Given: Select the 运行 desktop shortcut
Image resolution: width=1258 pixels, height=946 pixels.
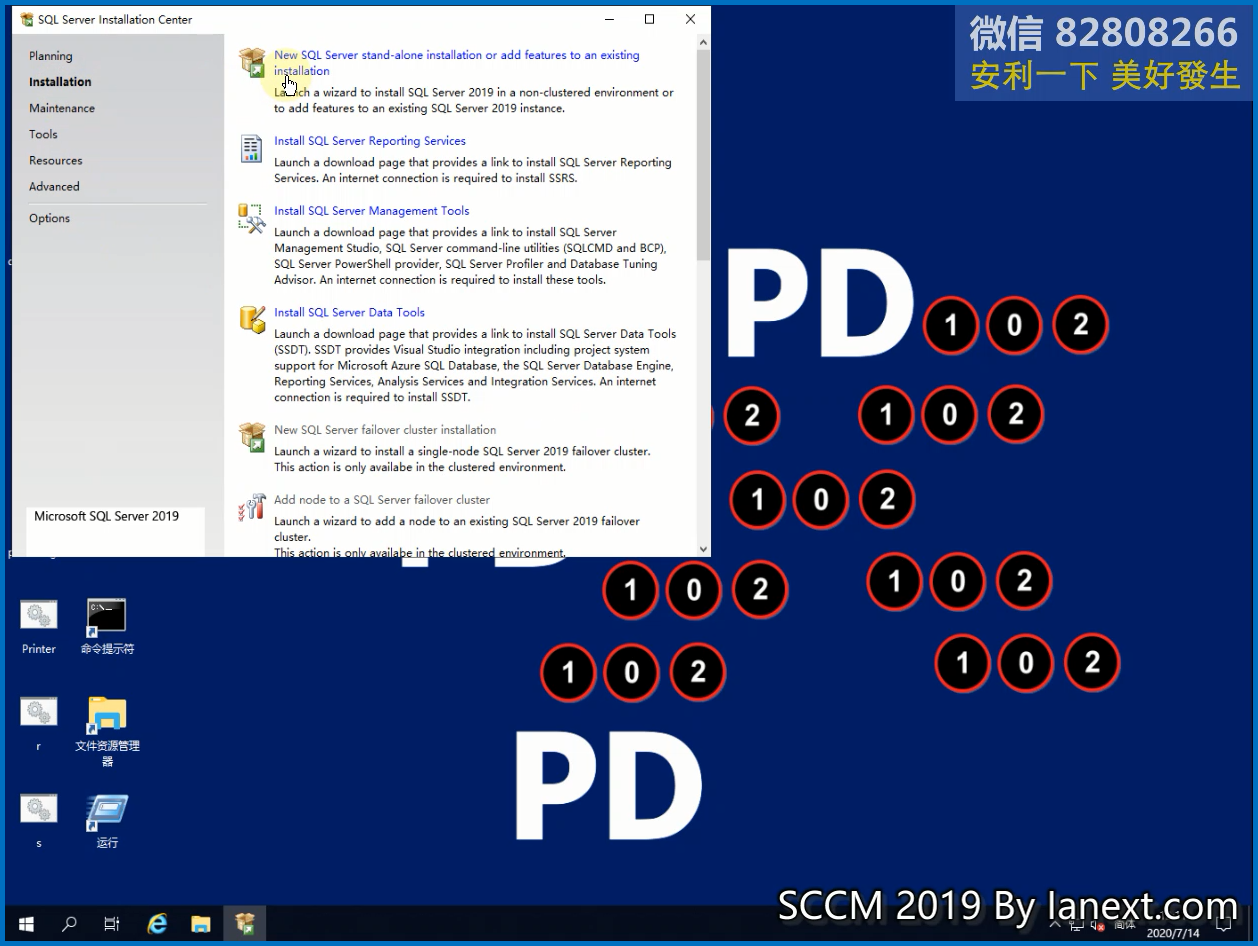Looking at the screenshot, I should [x=107, y=821].
